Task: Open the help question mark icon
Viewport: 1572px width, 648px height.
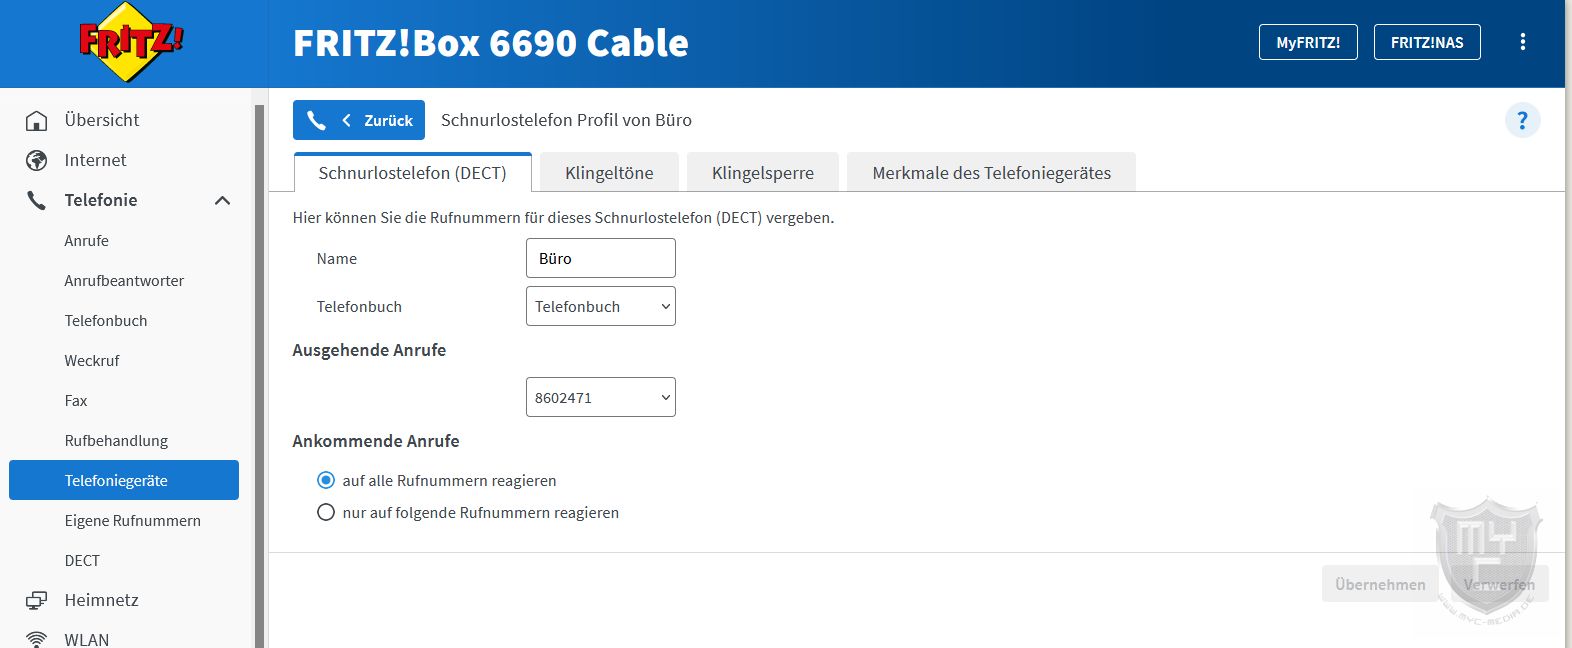Action: tap(1522, 120)
